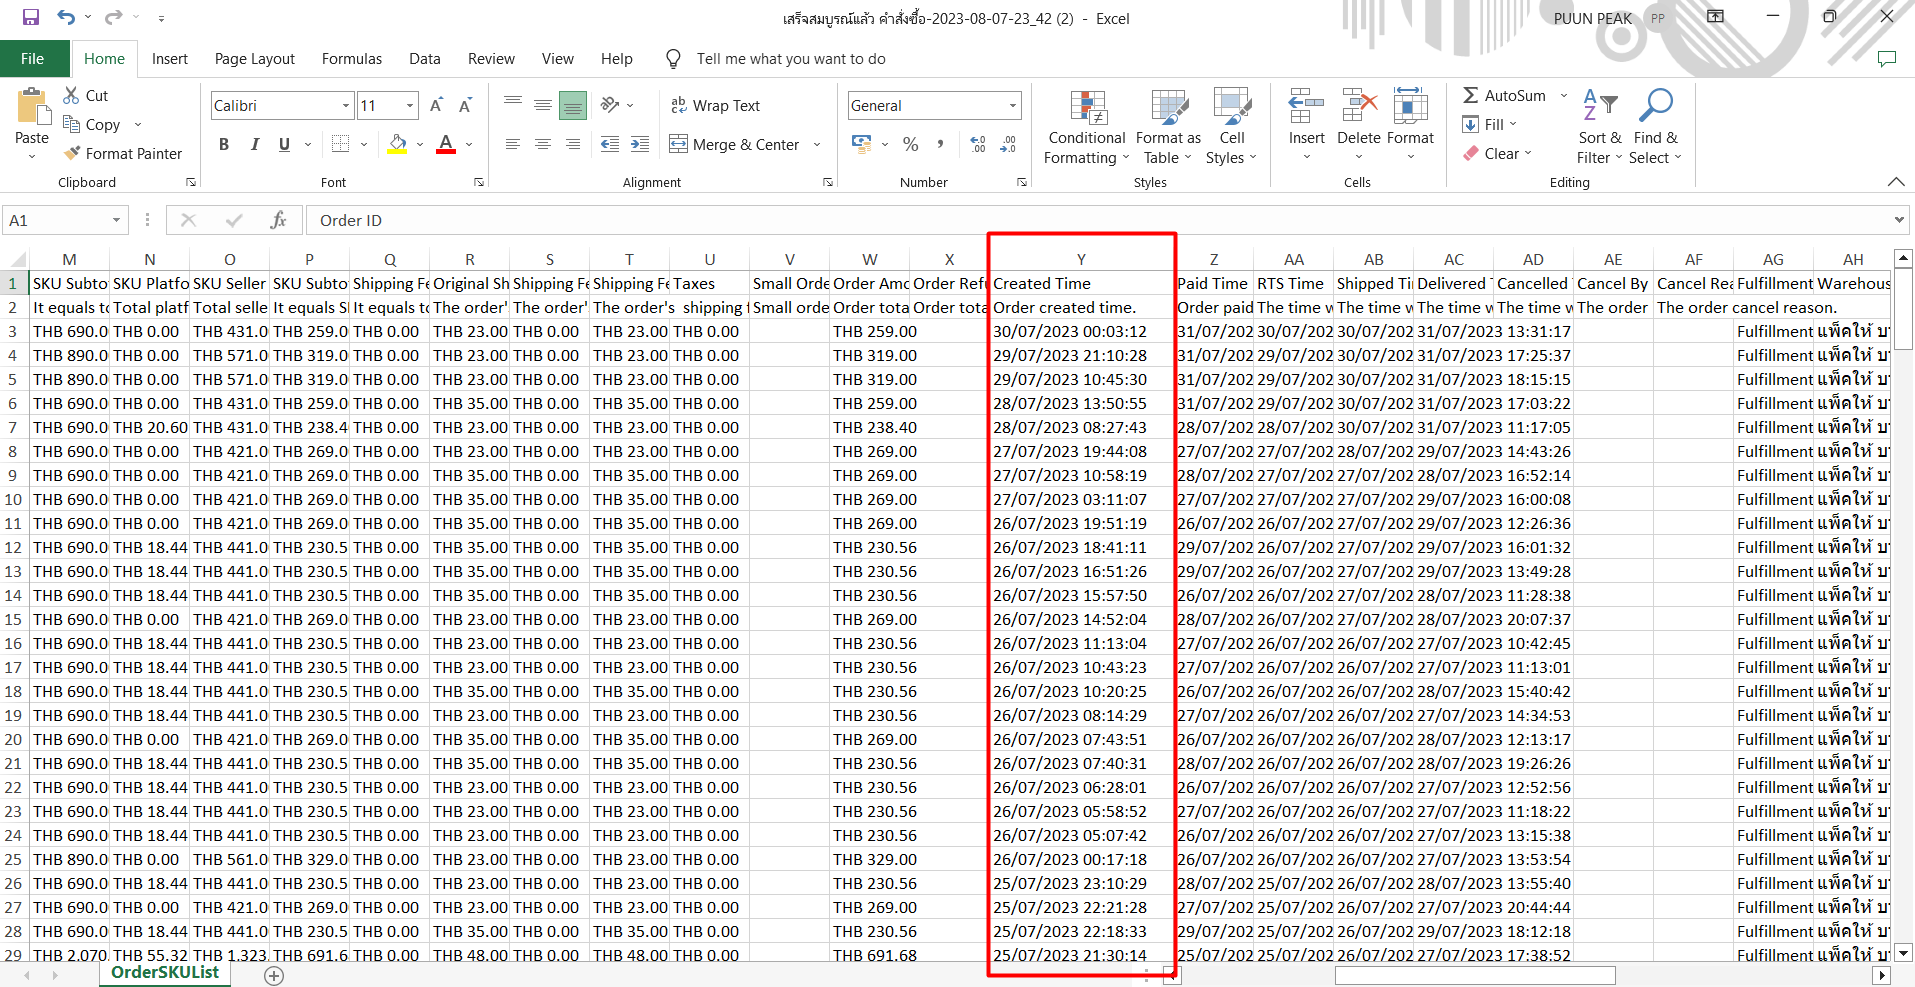Toggle Underline formatting
The width and height of the screenshot is (1915, 987).
point(284,144)
